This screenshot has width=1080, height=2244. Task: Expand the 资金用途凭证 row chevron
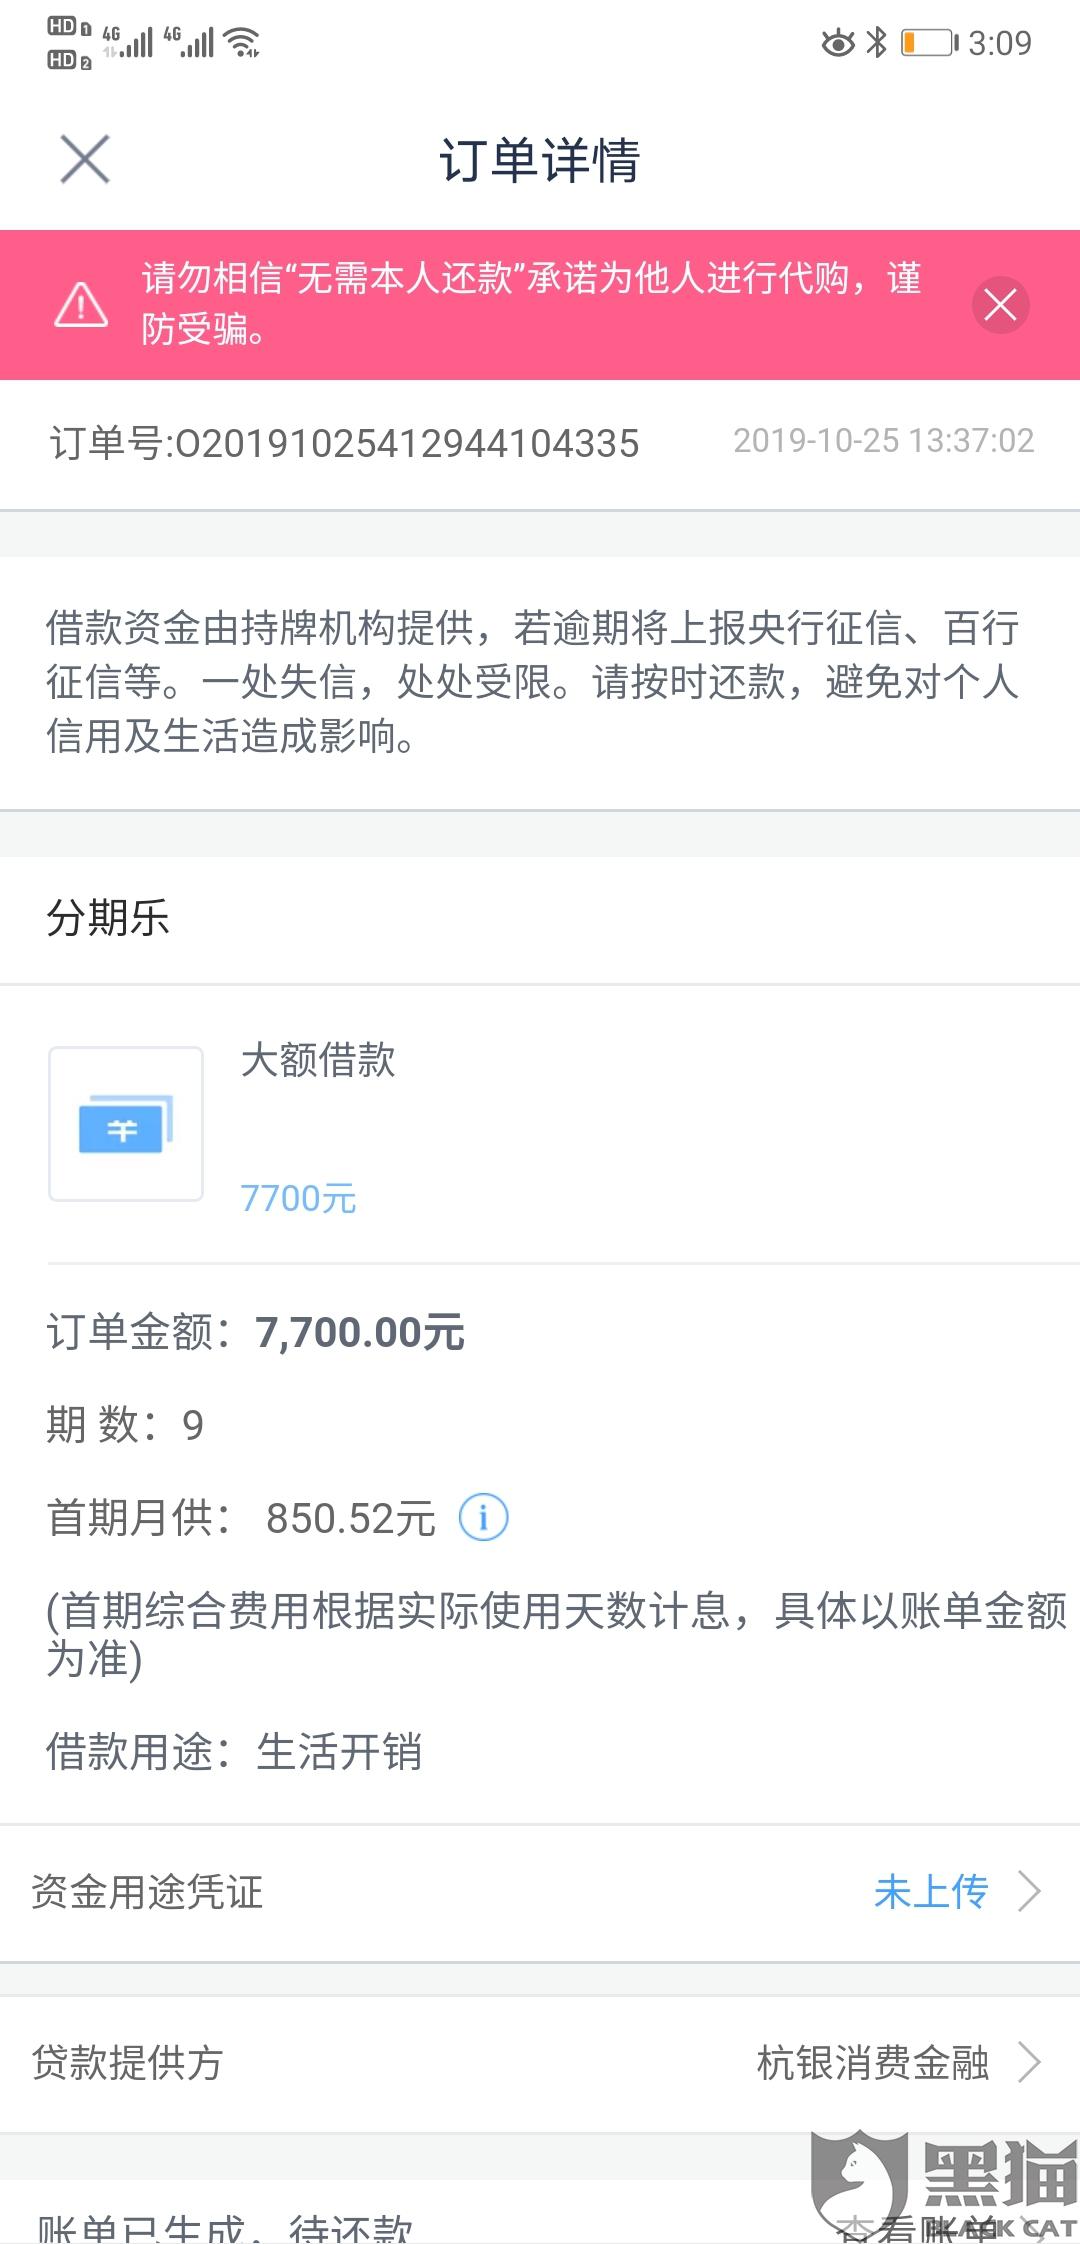[x=1029, y=1891]
